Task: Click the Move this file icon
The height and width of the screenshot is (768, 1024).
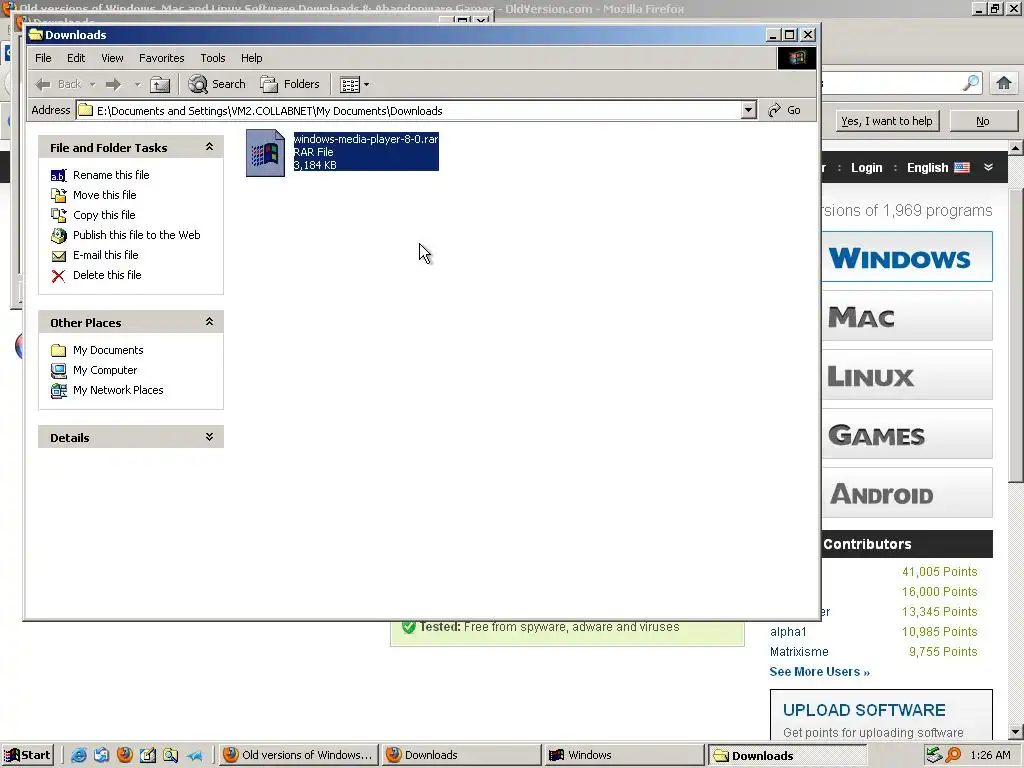Action: click(59, 195)
